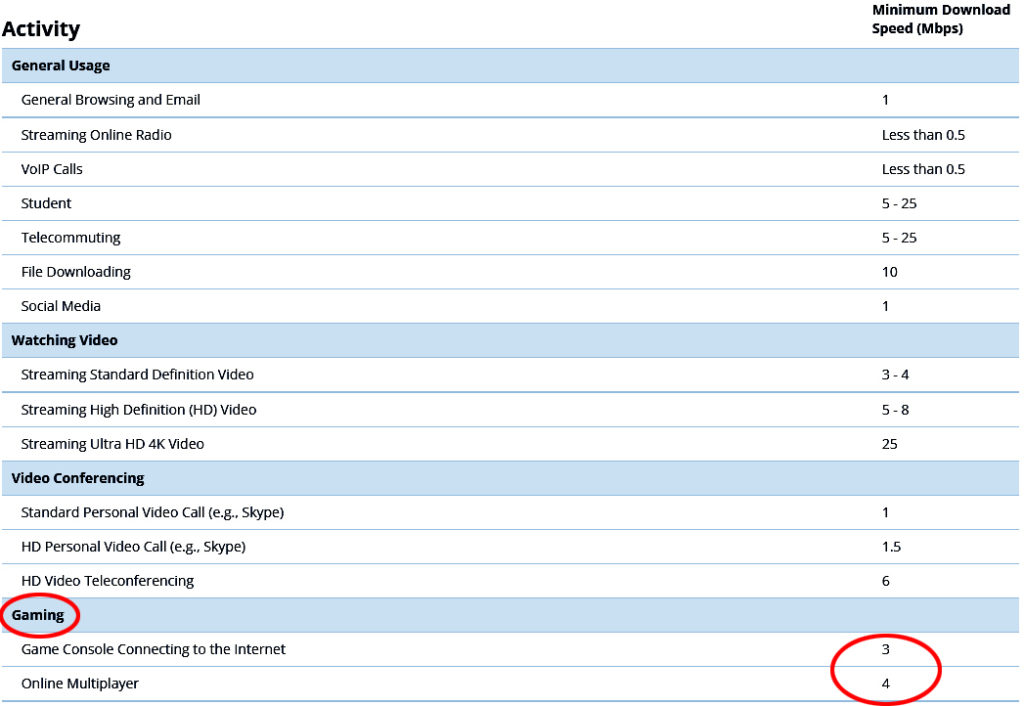The width and height of the screenshot is (1024, 706).
Task: Click Streaming Standard Definition Video row
Action: click(138, 375)
